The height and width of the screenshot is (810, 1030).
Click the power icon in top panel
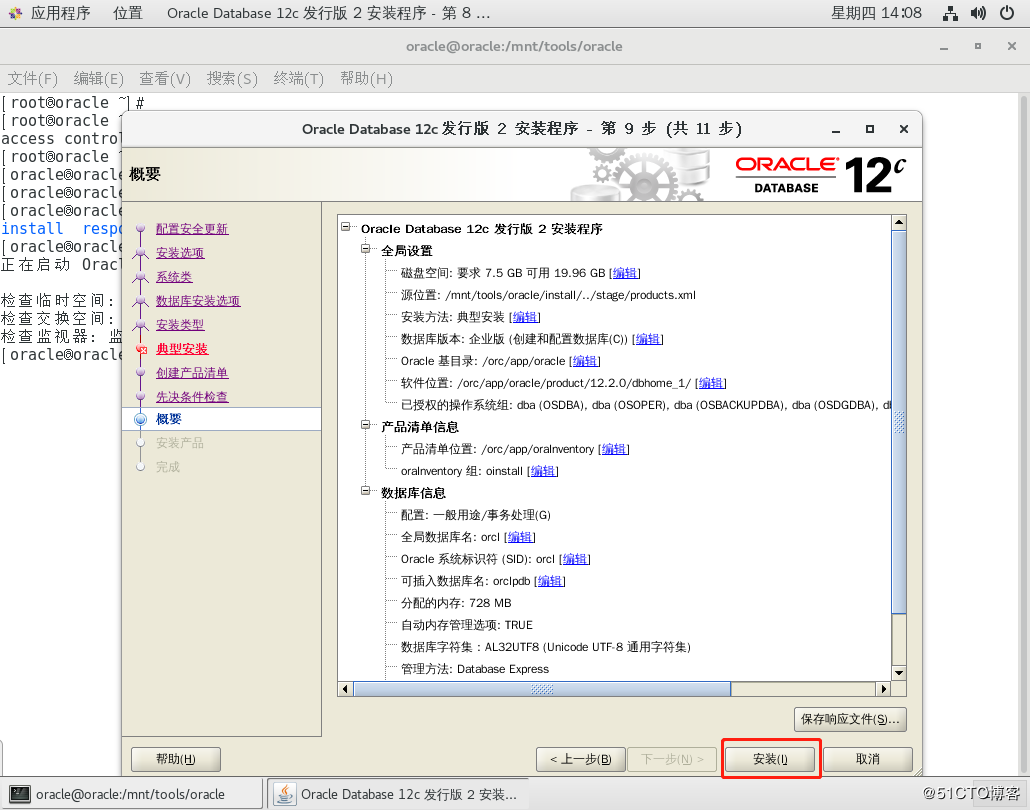tap(1006, 13)
